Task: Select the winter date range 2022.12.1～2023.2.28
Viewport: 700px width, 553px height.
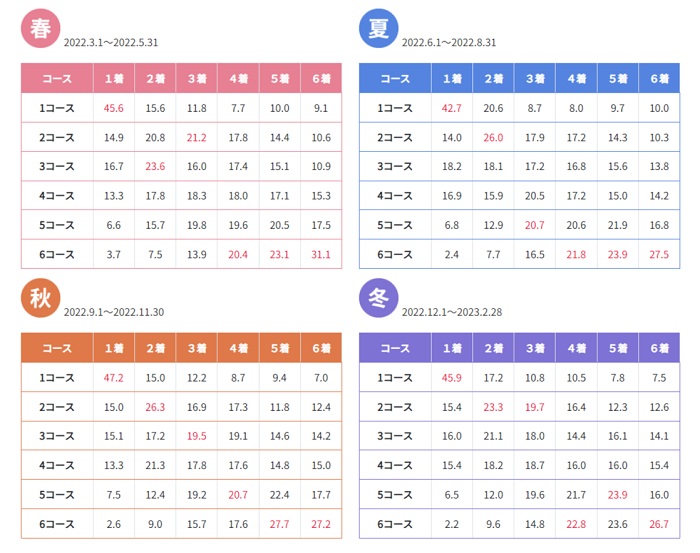Action: (x=452, y=312)
